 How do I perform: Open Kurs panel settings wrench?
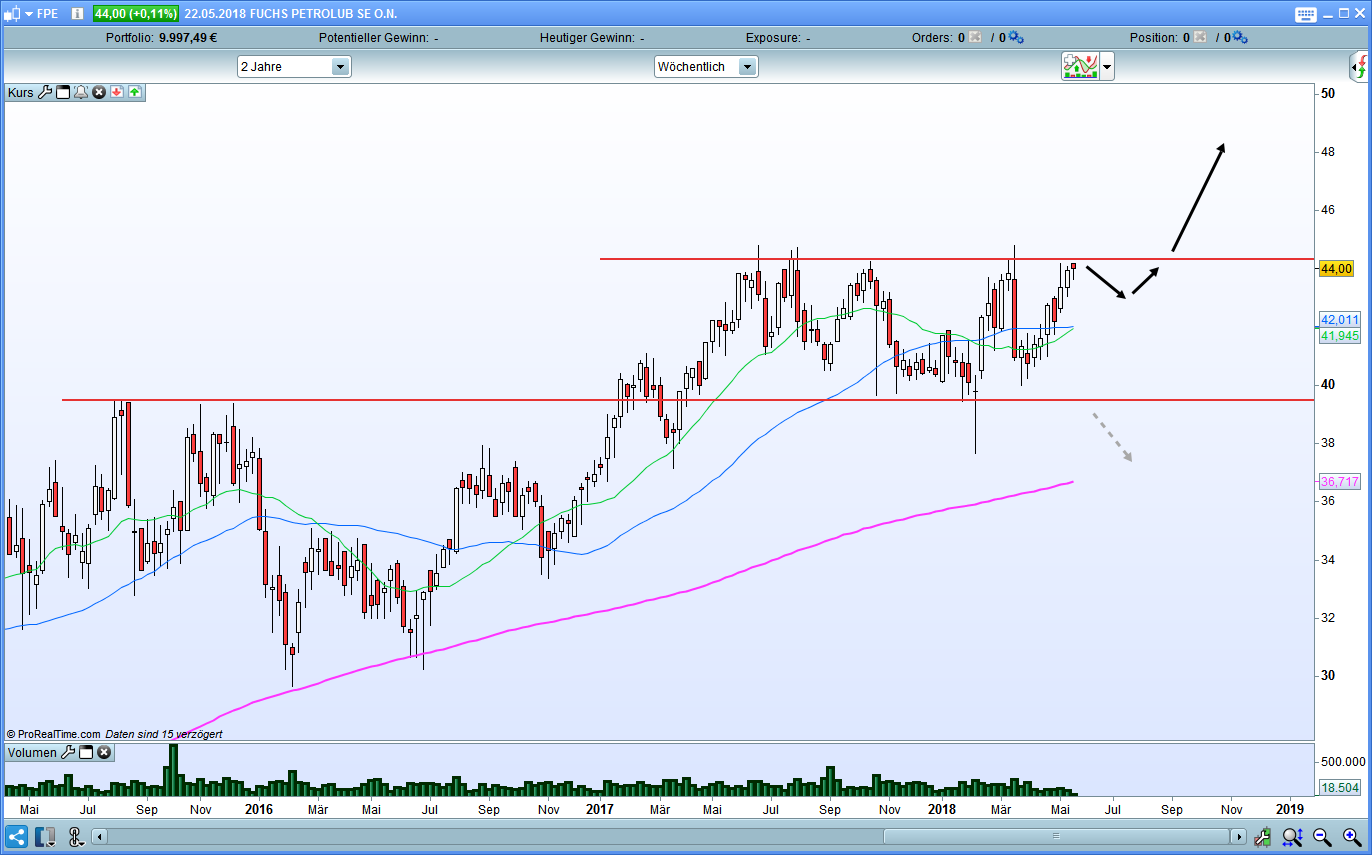pos(45,93)
